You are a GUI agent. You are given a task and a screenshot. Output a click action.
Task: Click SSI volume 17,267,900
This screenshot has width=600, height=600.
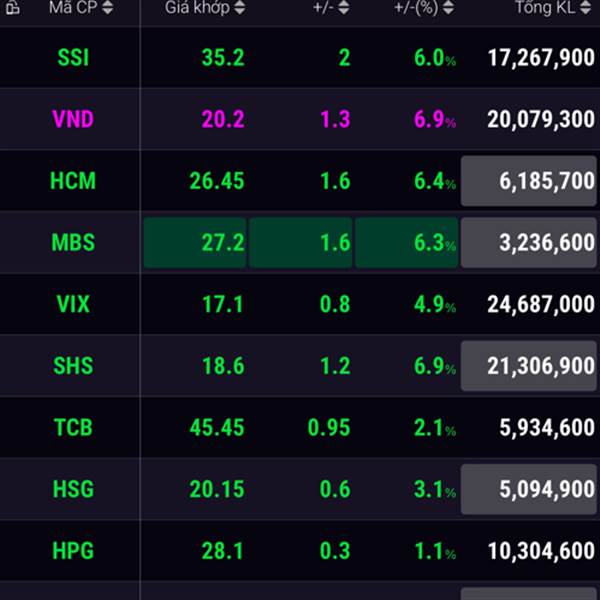coord(541,58)
